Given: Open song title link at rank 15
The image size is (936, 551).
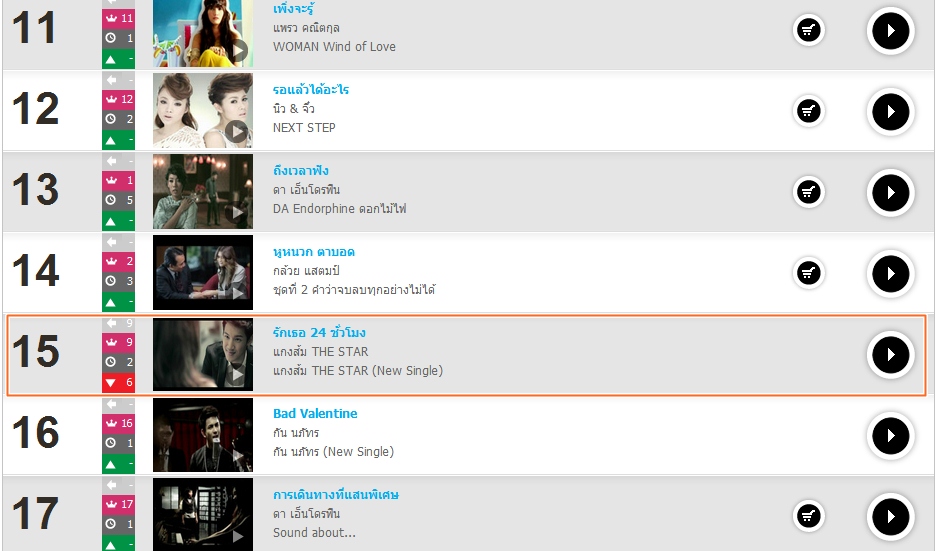Looking at the screenshot, I should click(319, 333).
